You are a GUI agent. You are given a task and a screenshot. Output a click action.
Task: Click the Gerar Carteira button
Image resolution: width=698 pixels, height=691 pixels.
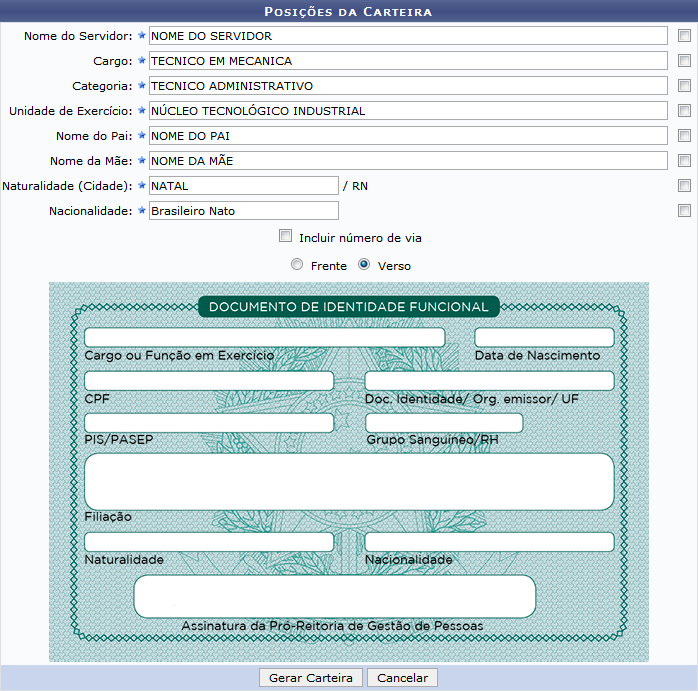point(311,678)
